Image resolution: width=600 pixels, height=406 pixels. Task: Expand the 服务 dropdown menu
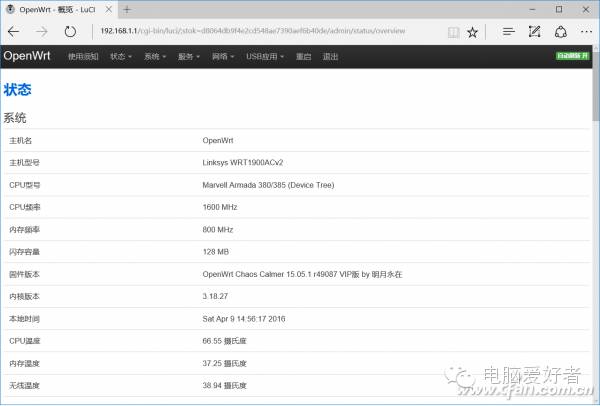click(x=189, y=57)
